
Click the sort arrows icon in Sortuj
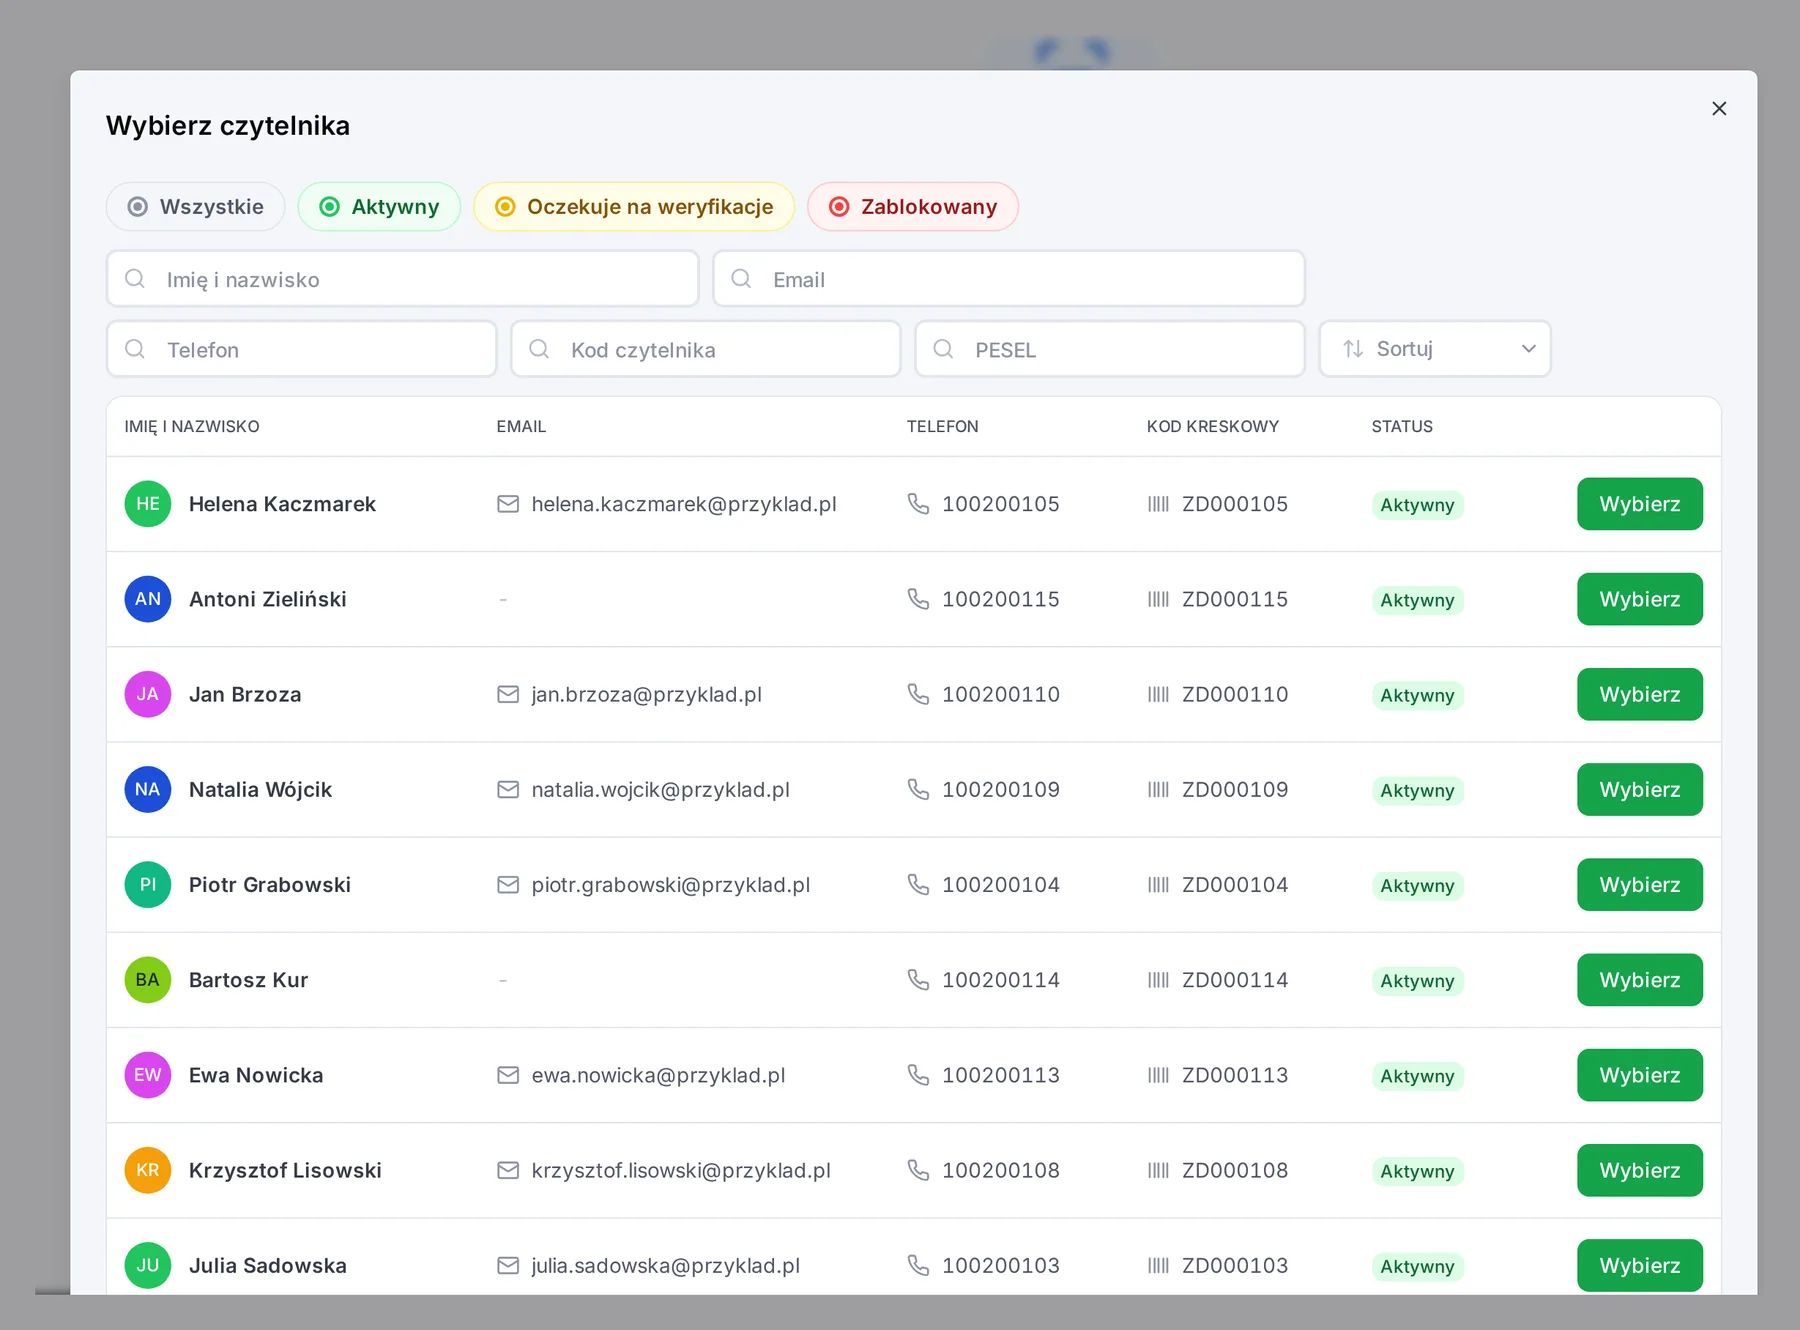1353,349
